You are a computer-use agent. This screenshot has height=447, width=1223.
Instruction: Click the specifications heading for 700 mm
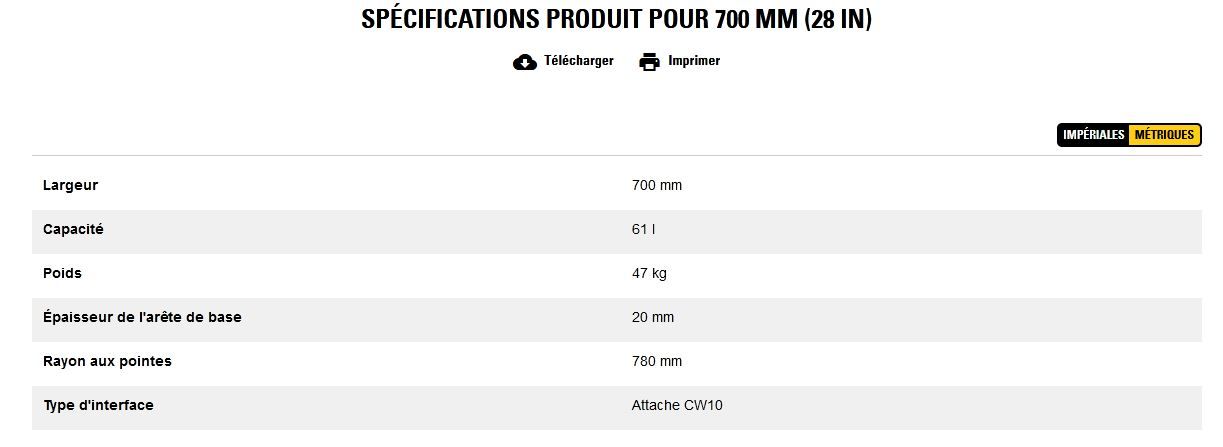(616, 19)
